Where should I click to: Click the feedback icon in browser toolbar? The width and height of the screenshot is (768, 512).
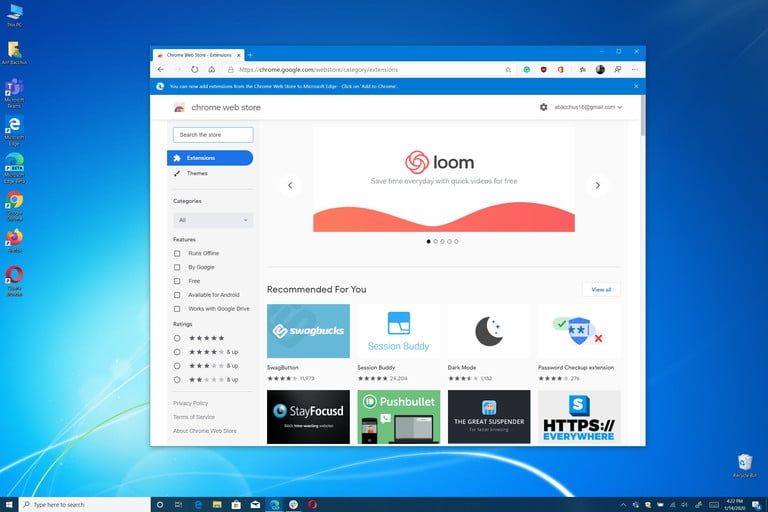point(618,70)
